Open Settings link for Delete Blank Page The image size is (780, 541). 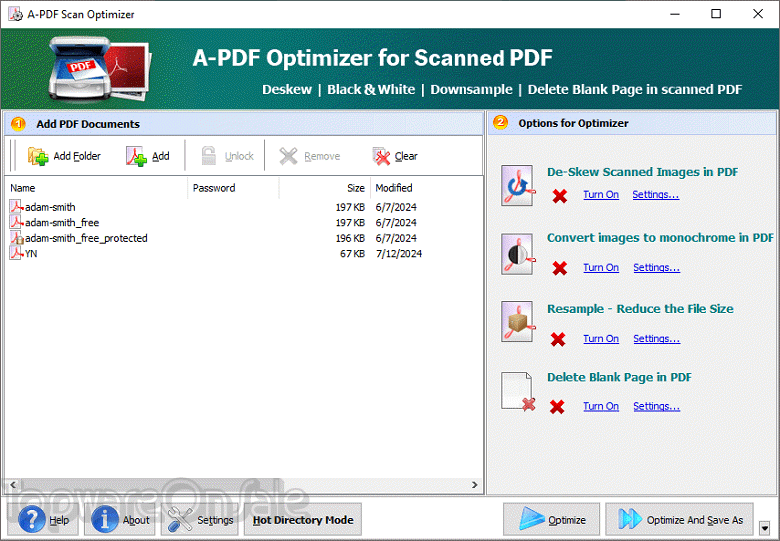(657, 406)
